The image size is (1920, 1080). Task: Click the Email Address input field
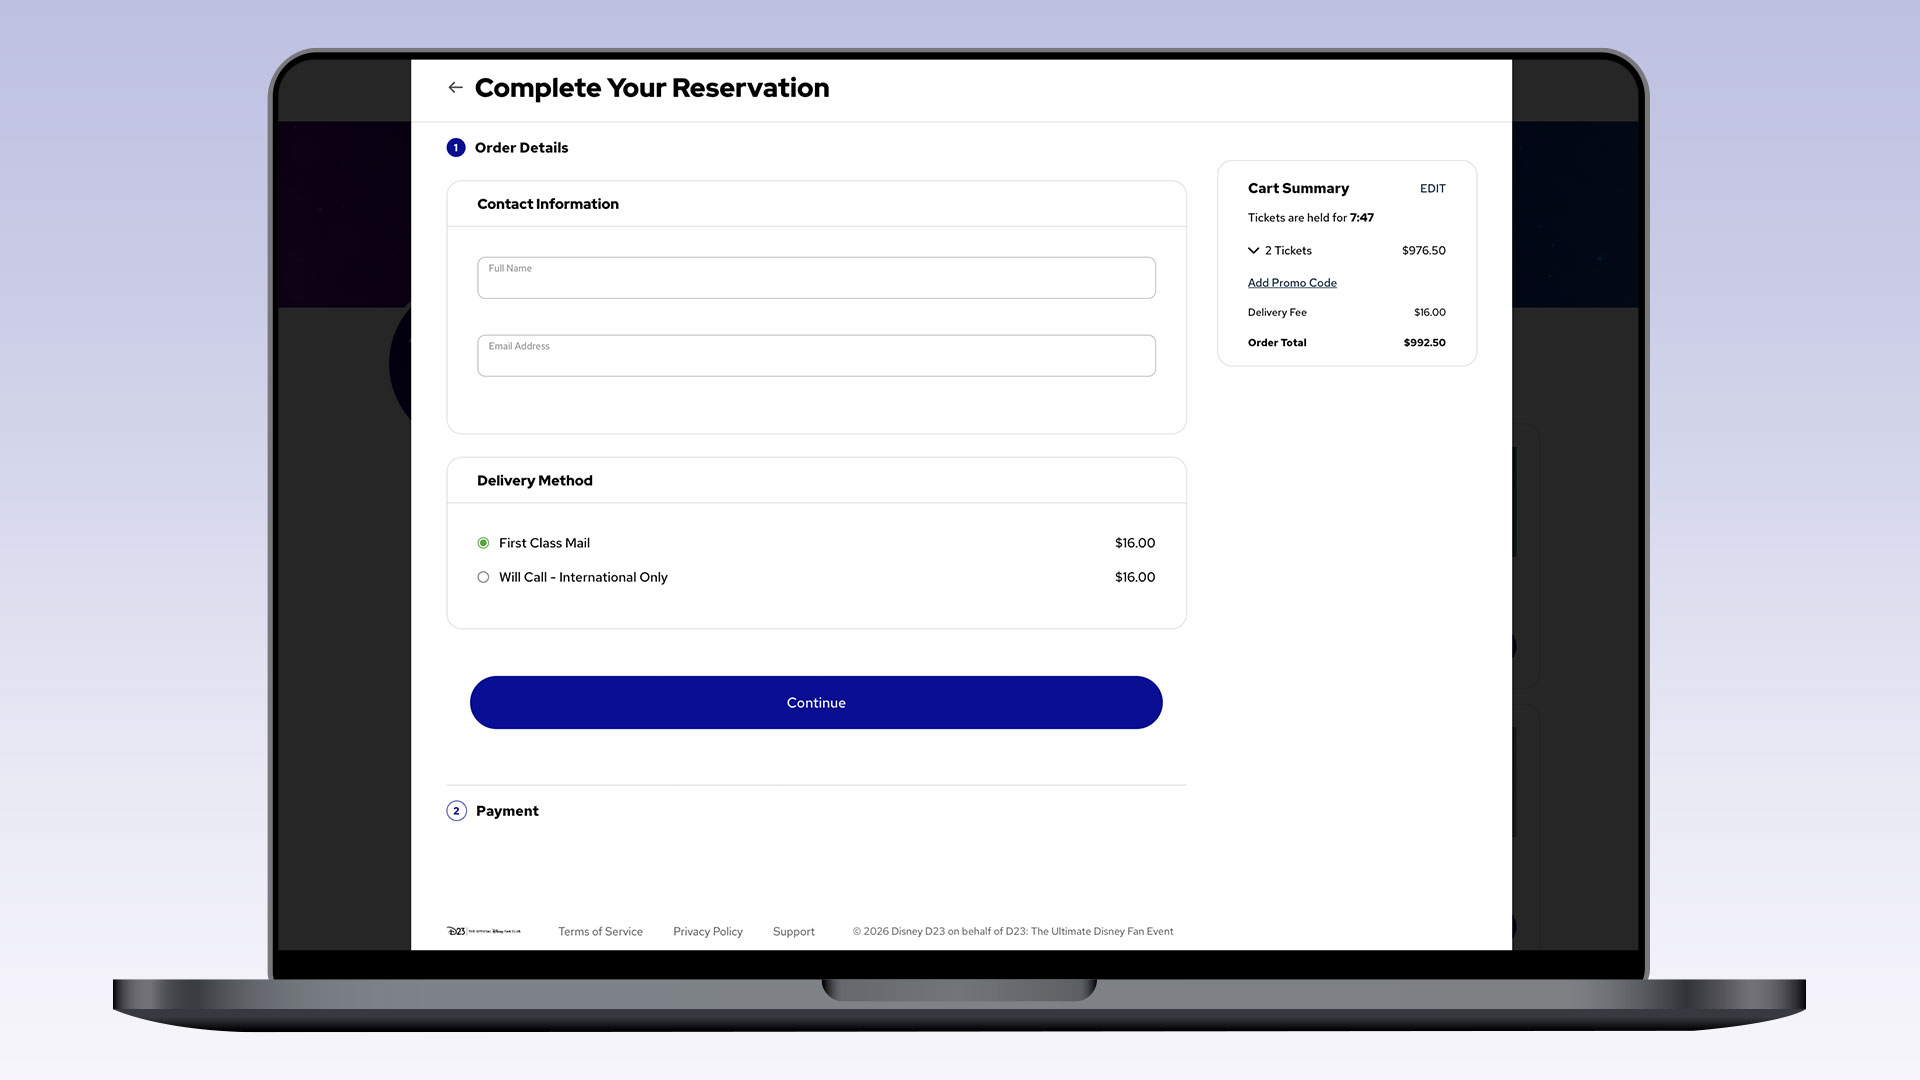point(816,356)
